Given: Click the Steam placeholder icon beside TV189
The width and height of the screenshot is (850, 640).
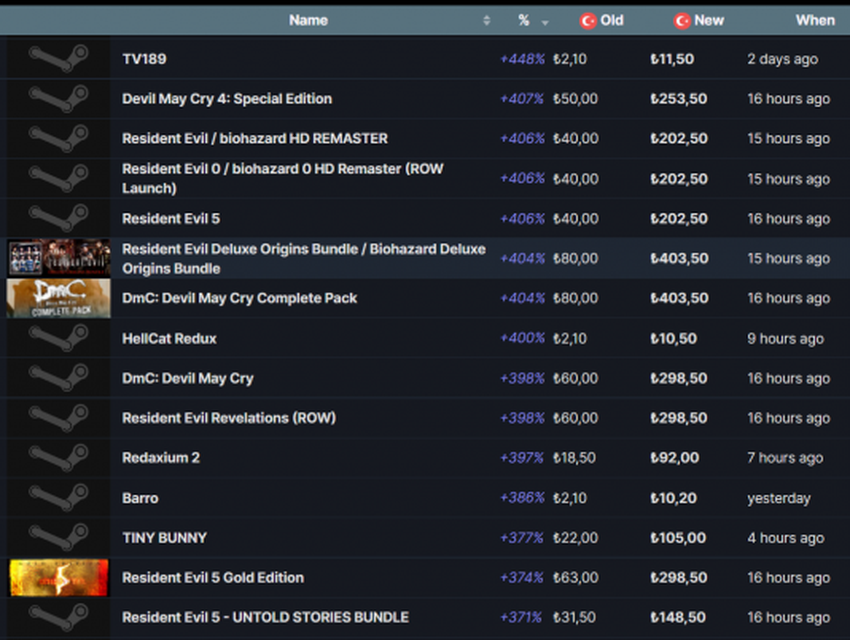Looking at the screenshot, I should 58,59.
